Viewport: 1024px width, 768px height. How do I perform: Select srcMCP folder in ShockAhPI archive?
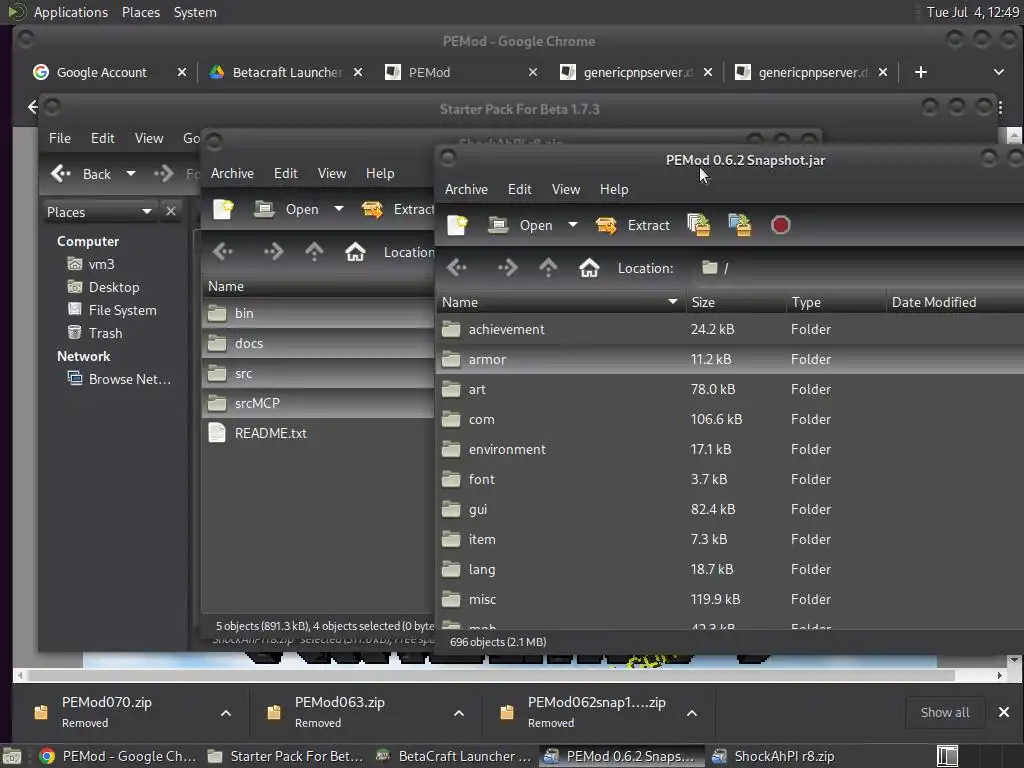click(x=318, y=404)
